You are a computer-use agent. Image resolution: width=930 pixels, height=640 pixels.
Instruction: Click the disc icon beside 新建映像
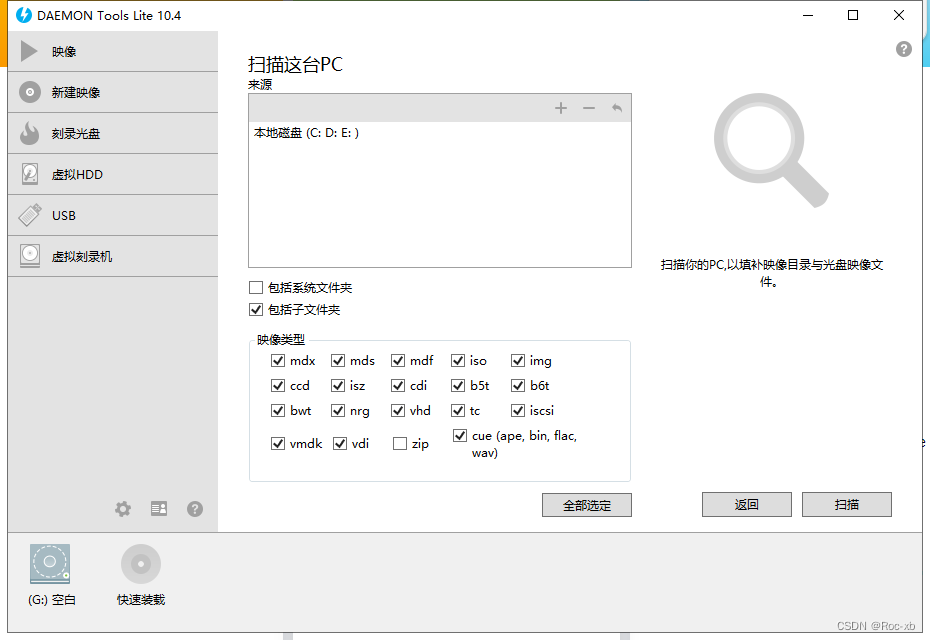[30, 92]
